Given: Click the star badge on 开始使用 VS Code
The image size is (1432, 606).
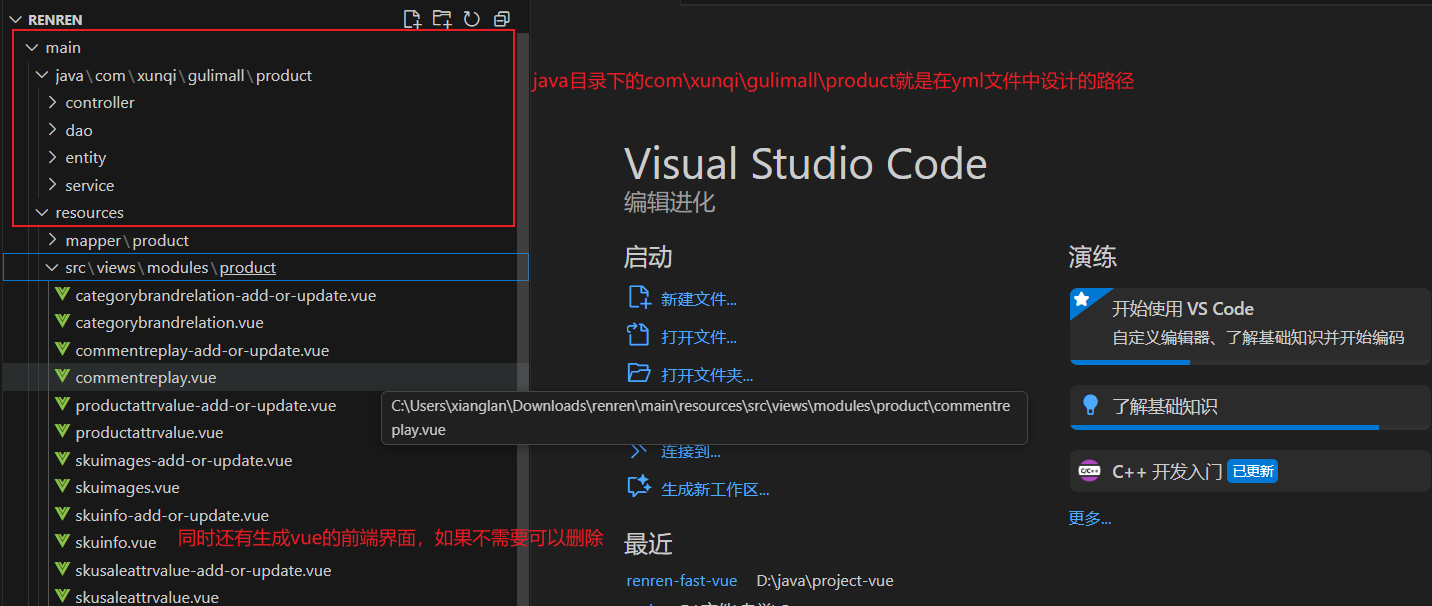Looking at the screenshot, I should point(1080,299).
